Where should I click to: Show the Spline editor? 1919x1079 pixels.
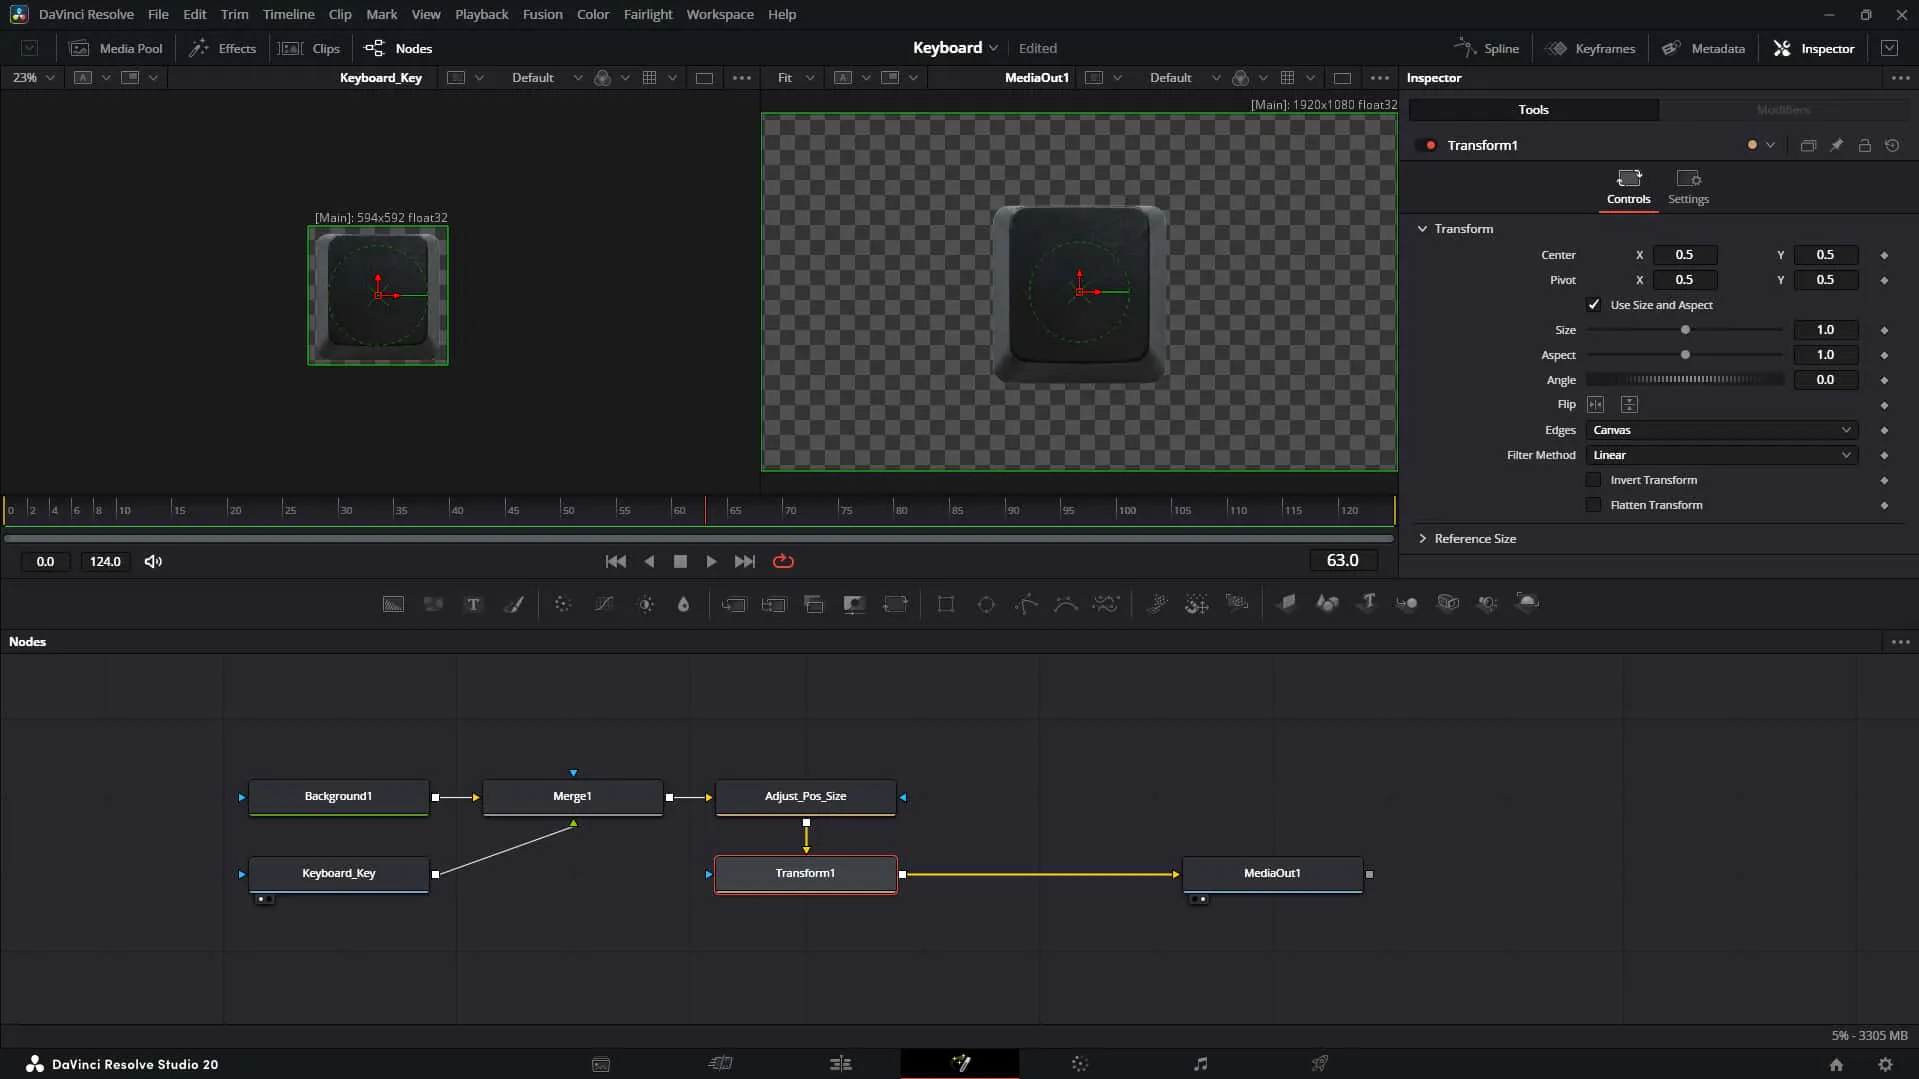click(1486, 48)
